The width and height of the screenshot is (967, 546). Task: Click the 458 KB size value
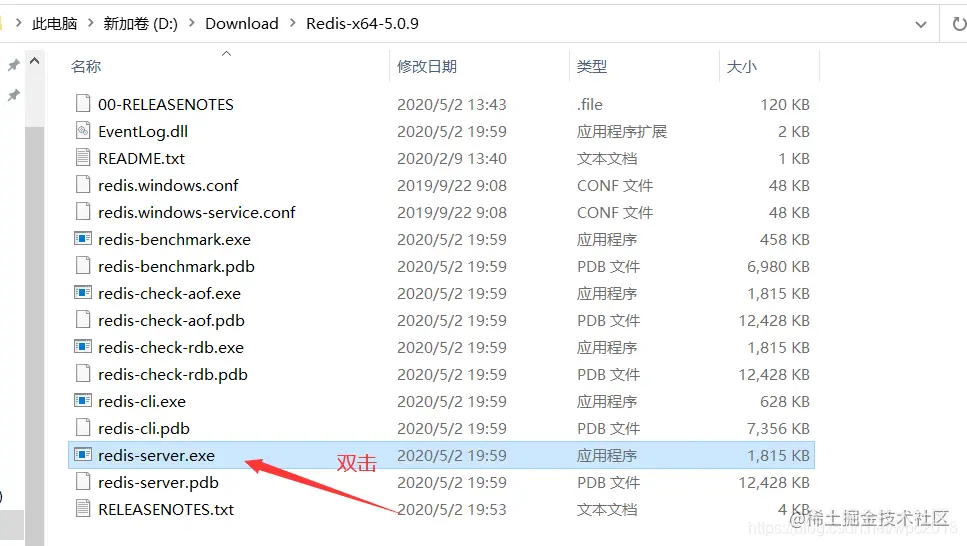click(784, 239)
